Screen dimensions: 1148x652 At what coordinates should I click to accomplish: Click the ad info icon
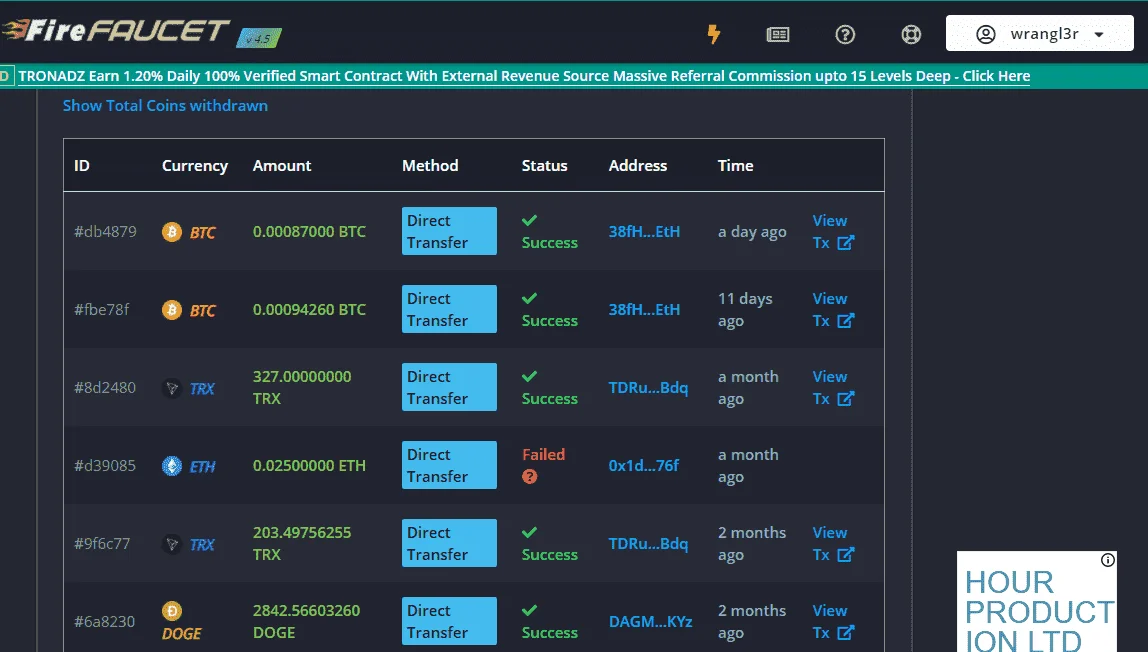coord(1108,560)
